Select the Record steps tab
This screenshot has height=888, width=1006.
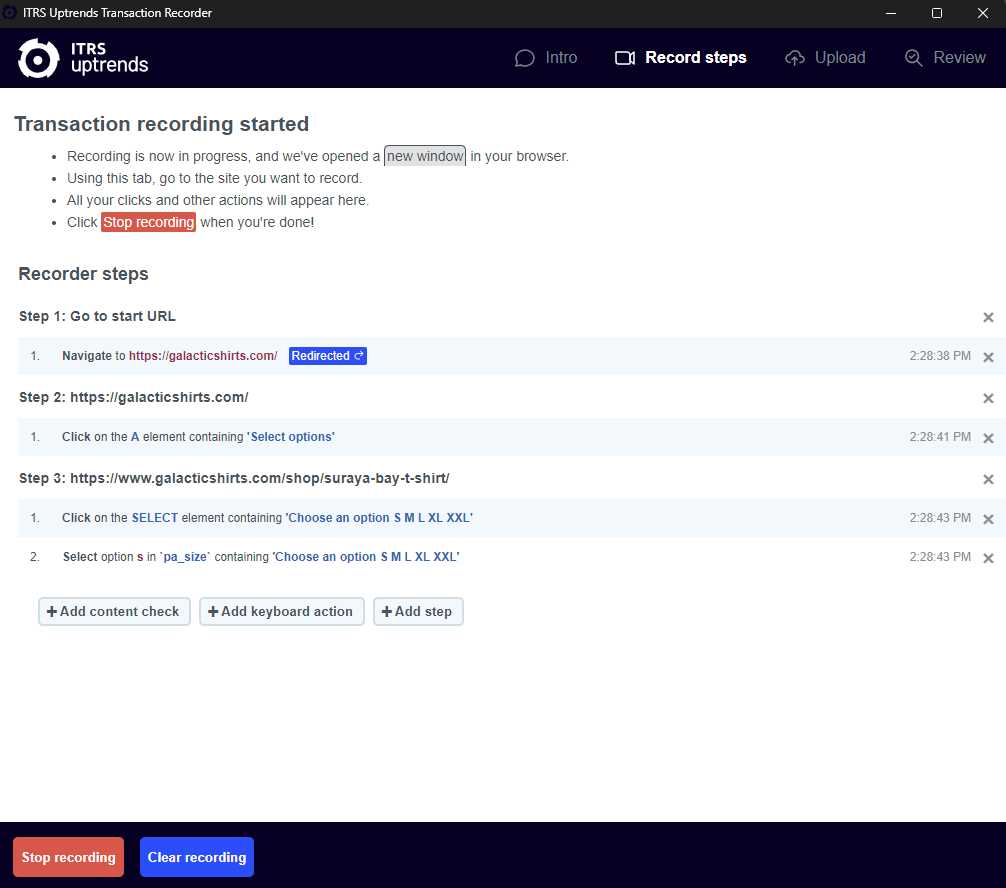point(681,58)
